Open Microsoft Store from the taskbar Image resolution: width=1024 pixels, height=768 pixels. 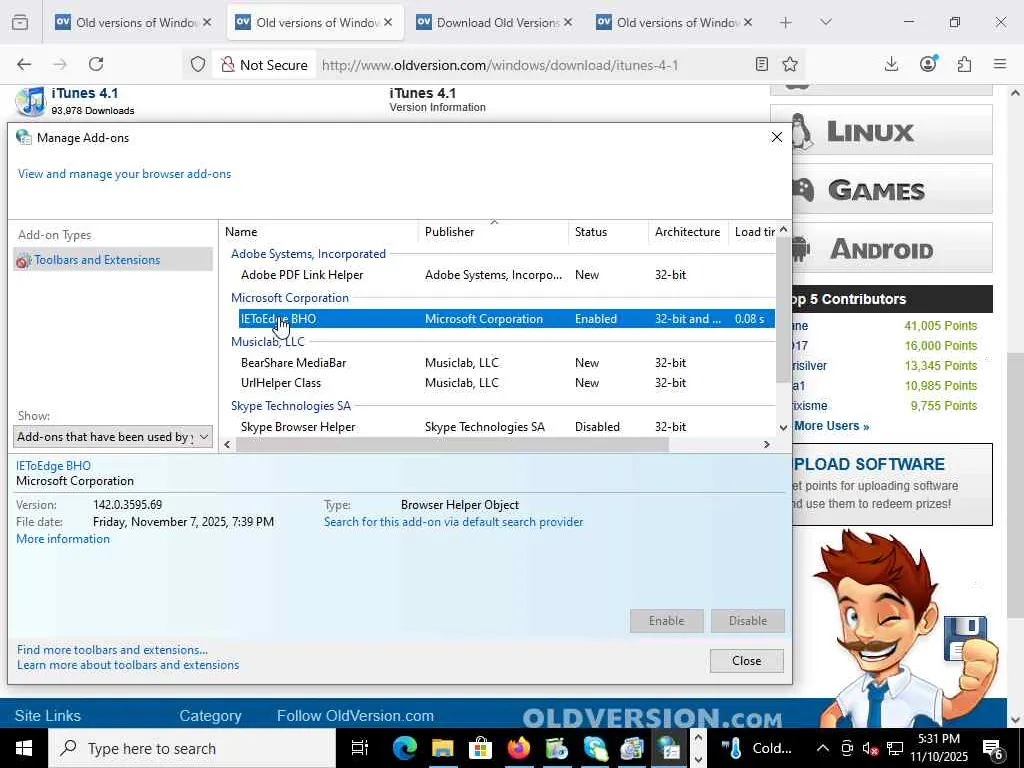pyautogui.click(x=480, y=748)
